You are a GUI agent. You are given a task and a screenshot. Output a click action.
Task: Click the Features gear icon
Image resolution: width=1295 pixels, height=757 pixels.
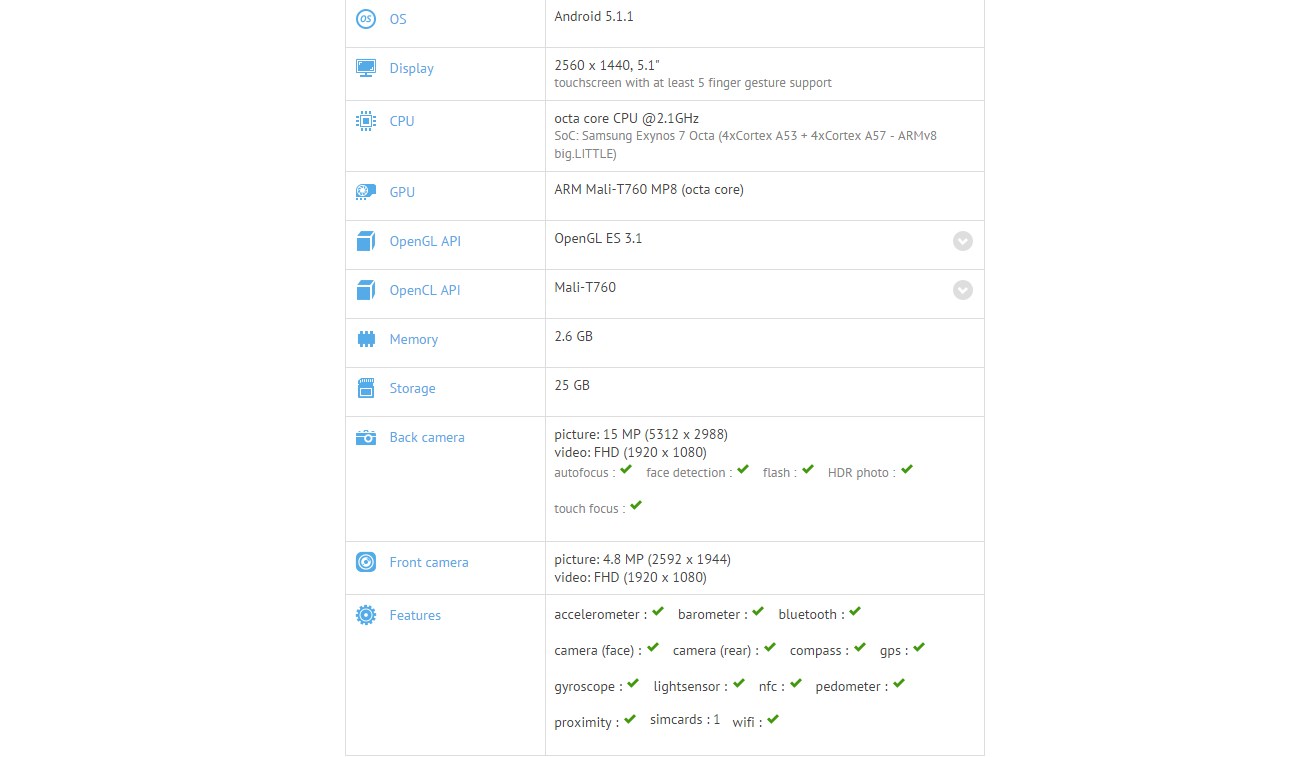point(366,615)
